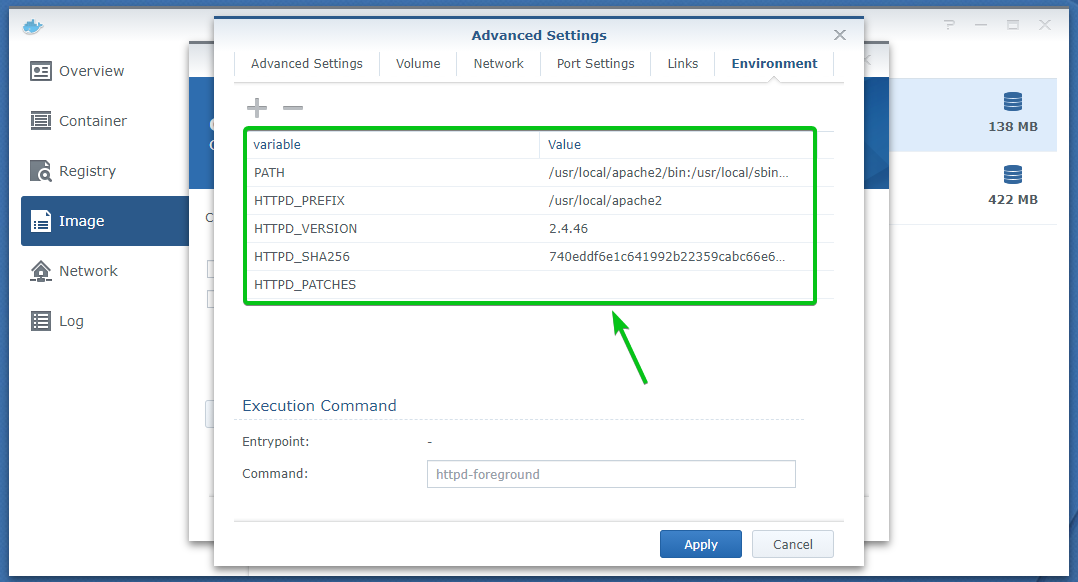Click the plus icon to add variable

[257, 108]
